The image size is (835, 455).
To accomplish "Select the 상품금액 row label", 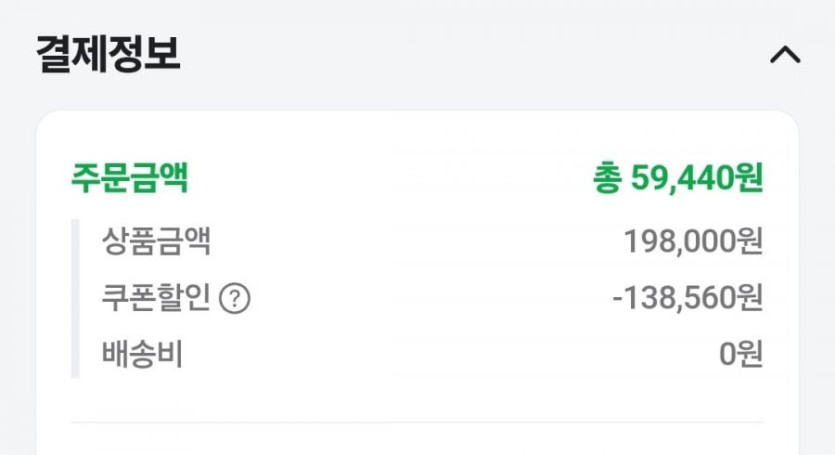I will tap(156, 241).
